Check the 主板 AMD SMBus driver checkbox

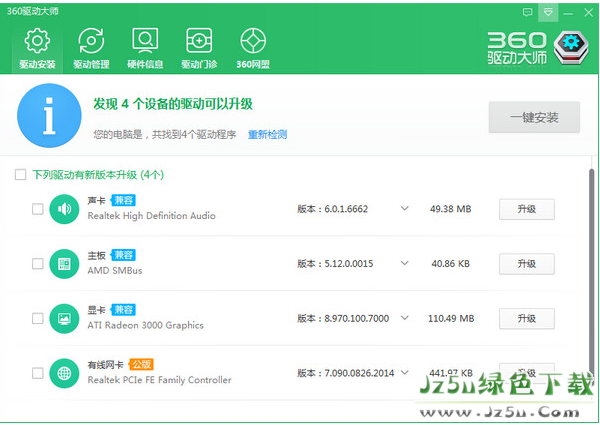(38, 264)
